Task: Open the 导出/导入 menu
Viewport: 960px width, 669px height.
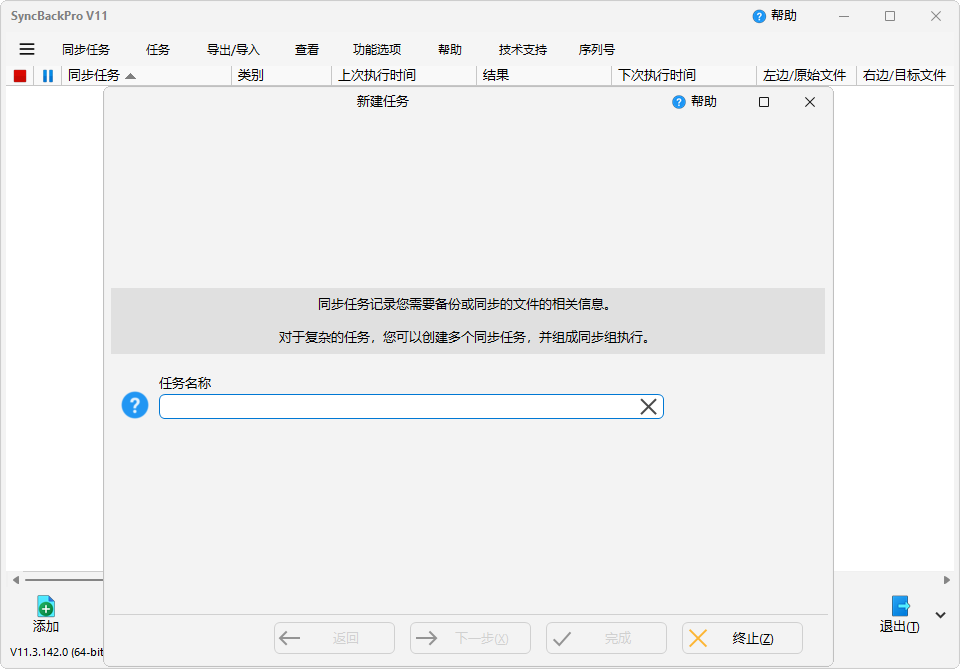Action: click(232, 49)
